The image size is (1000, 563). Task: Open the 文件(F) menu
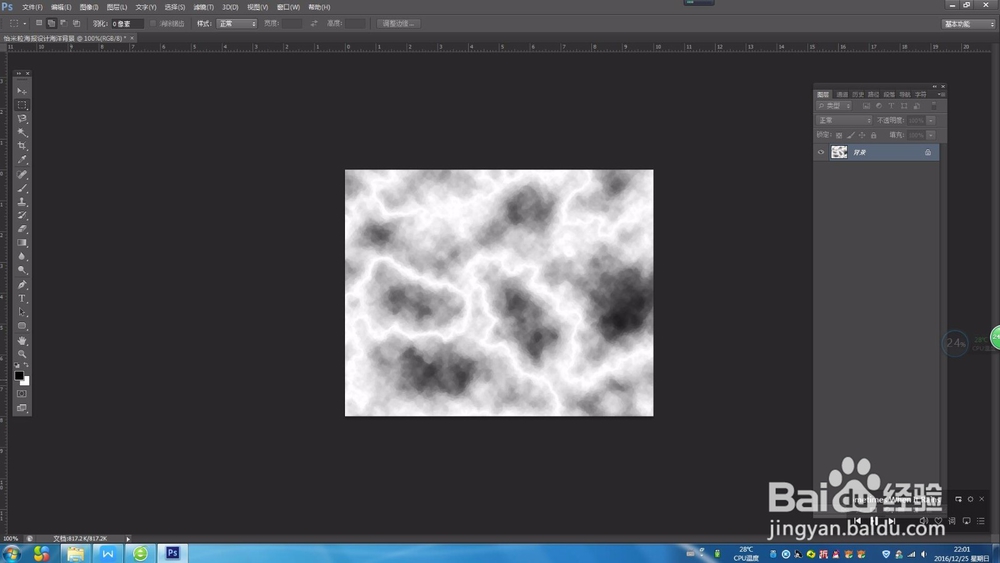32,7
